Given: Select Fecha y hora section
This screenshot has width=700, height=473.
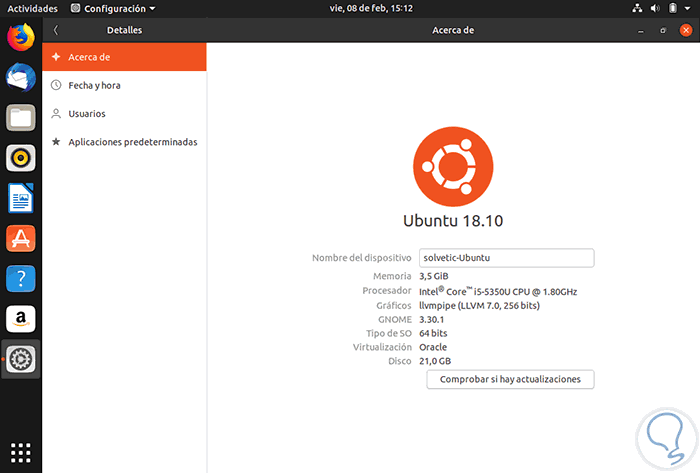Looking at the screenshot, I should coord(124,85).
